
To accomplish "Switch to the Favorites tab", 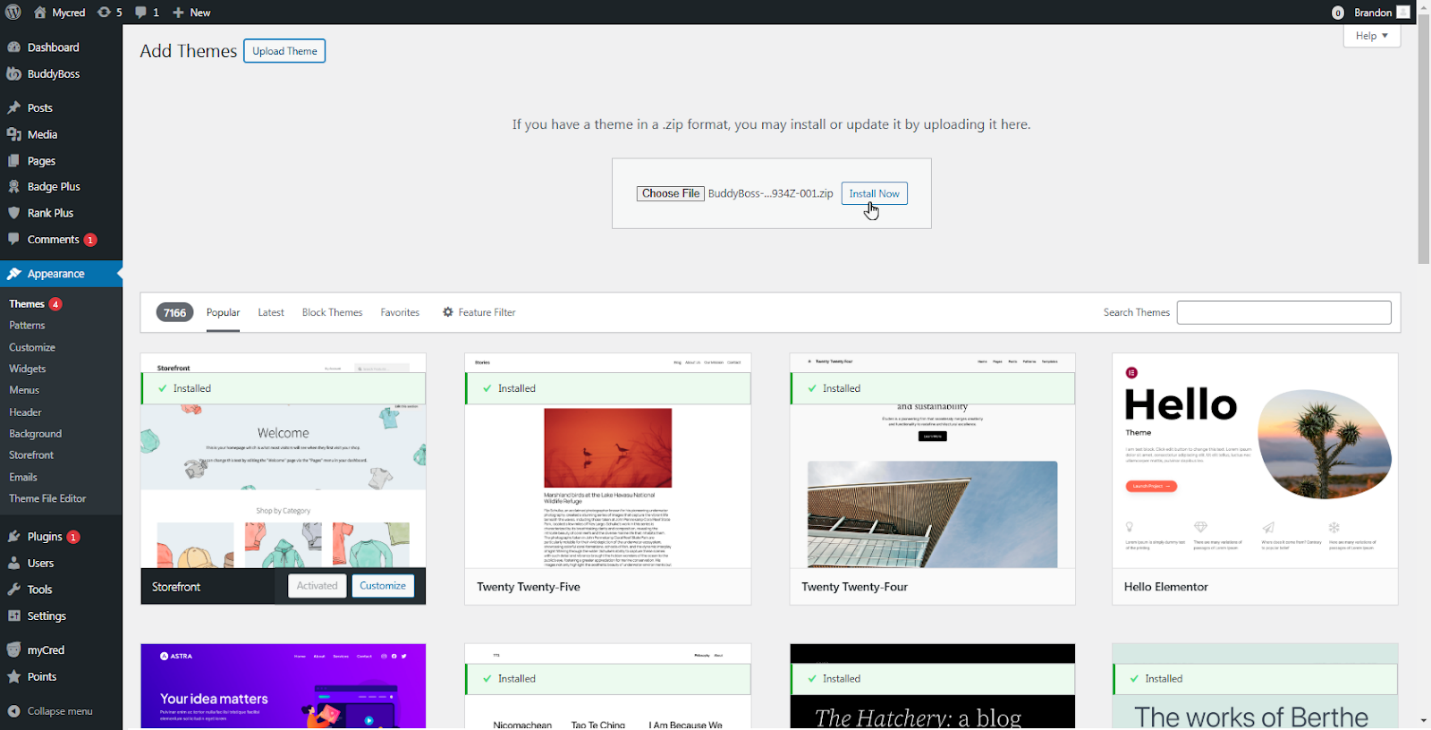I will point(400,312).
